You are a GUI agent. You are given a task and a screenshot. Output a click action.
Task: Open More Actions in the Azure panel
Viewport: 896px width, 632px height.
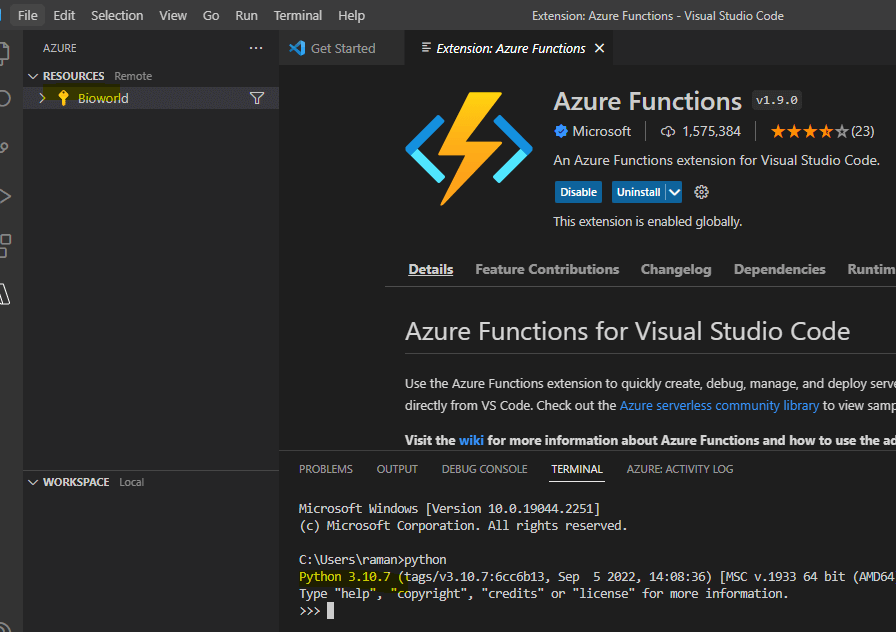point(256,47)
